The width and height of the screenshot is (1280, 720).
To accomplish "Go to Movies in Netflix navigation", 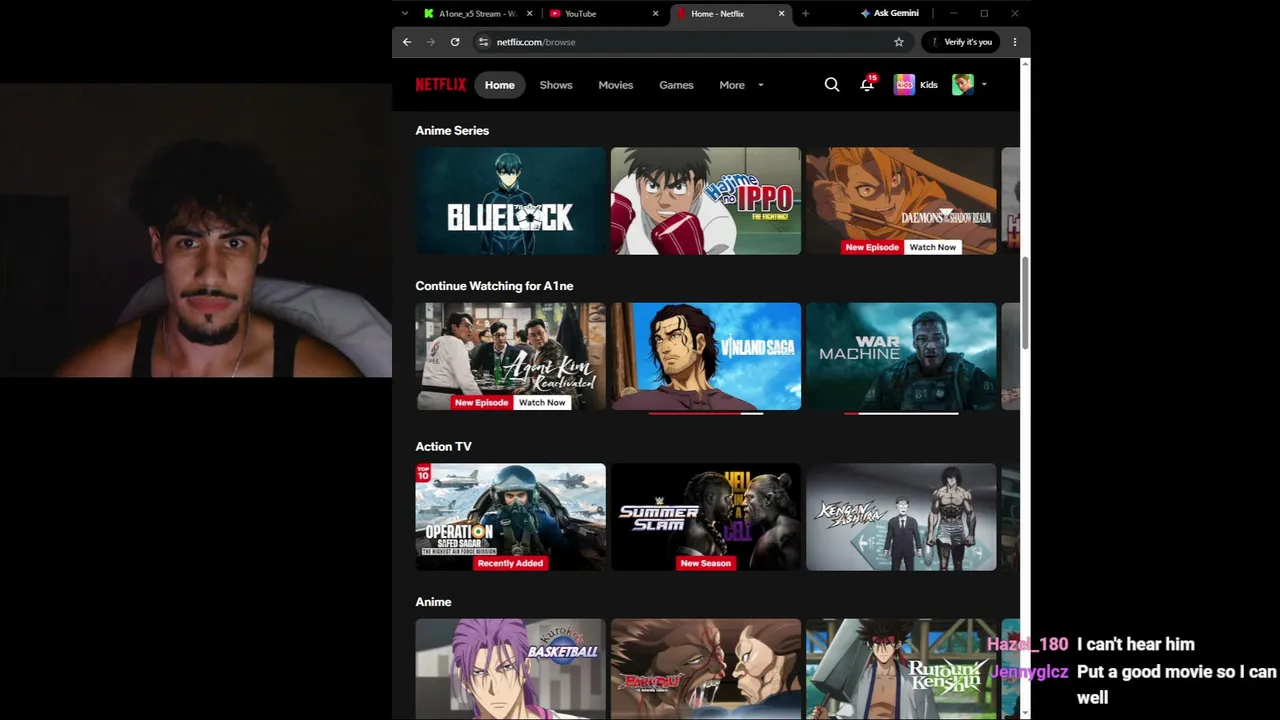I will point(616,85).
